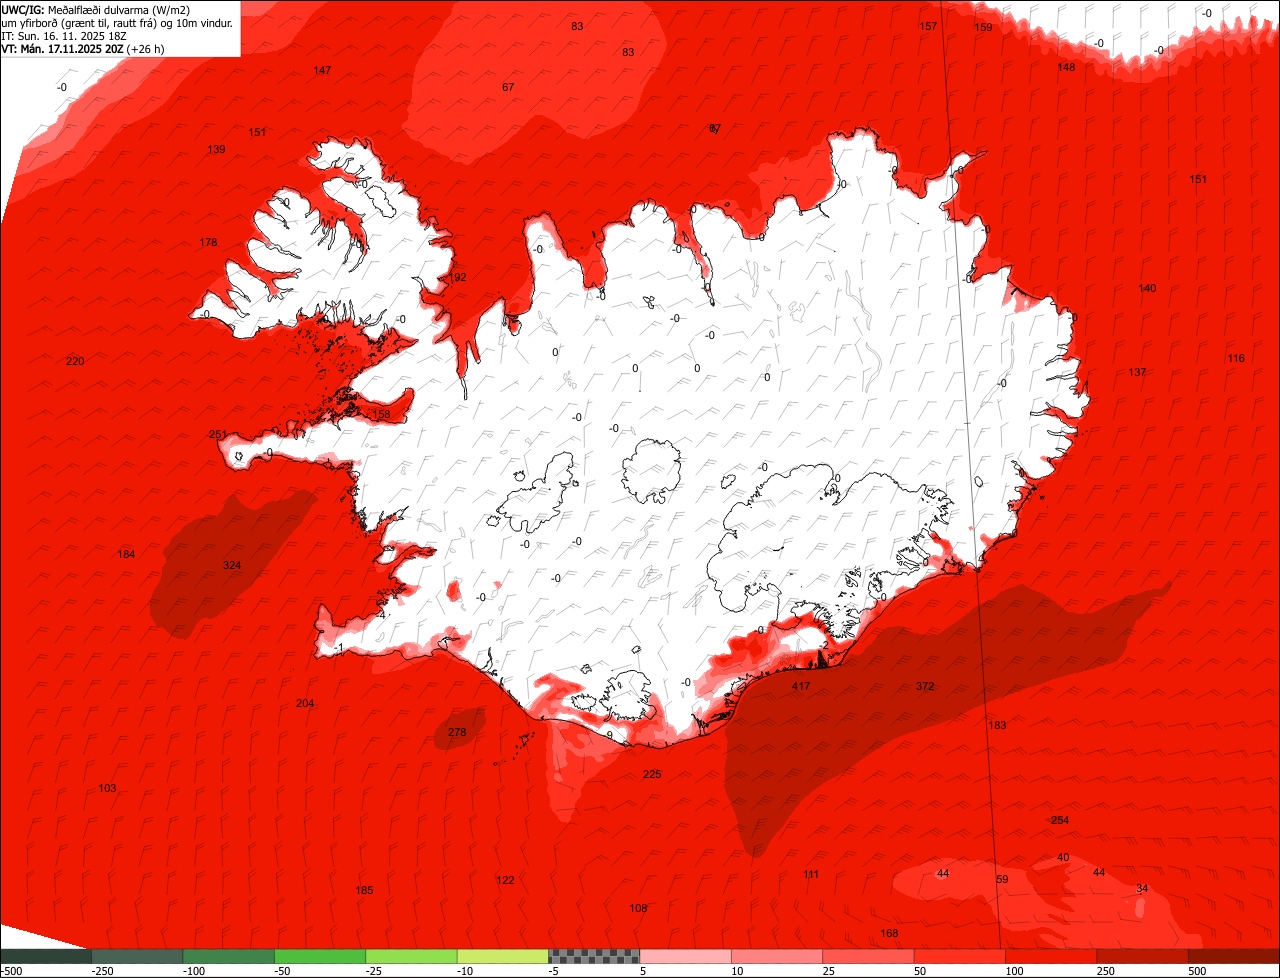Click legend color segment between 5 and 10
Screen dimensions: 1280x978
[686, 956]
